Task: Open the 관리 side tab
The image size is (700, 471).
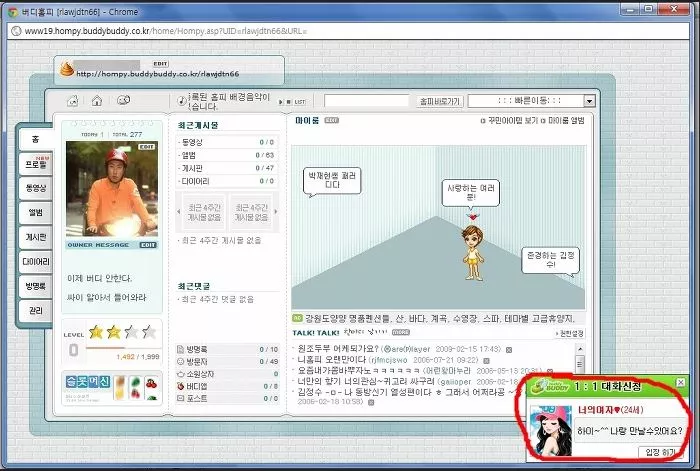Action: pos(36,310)
